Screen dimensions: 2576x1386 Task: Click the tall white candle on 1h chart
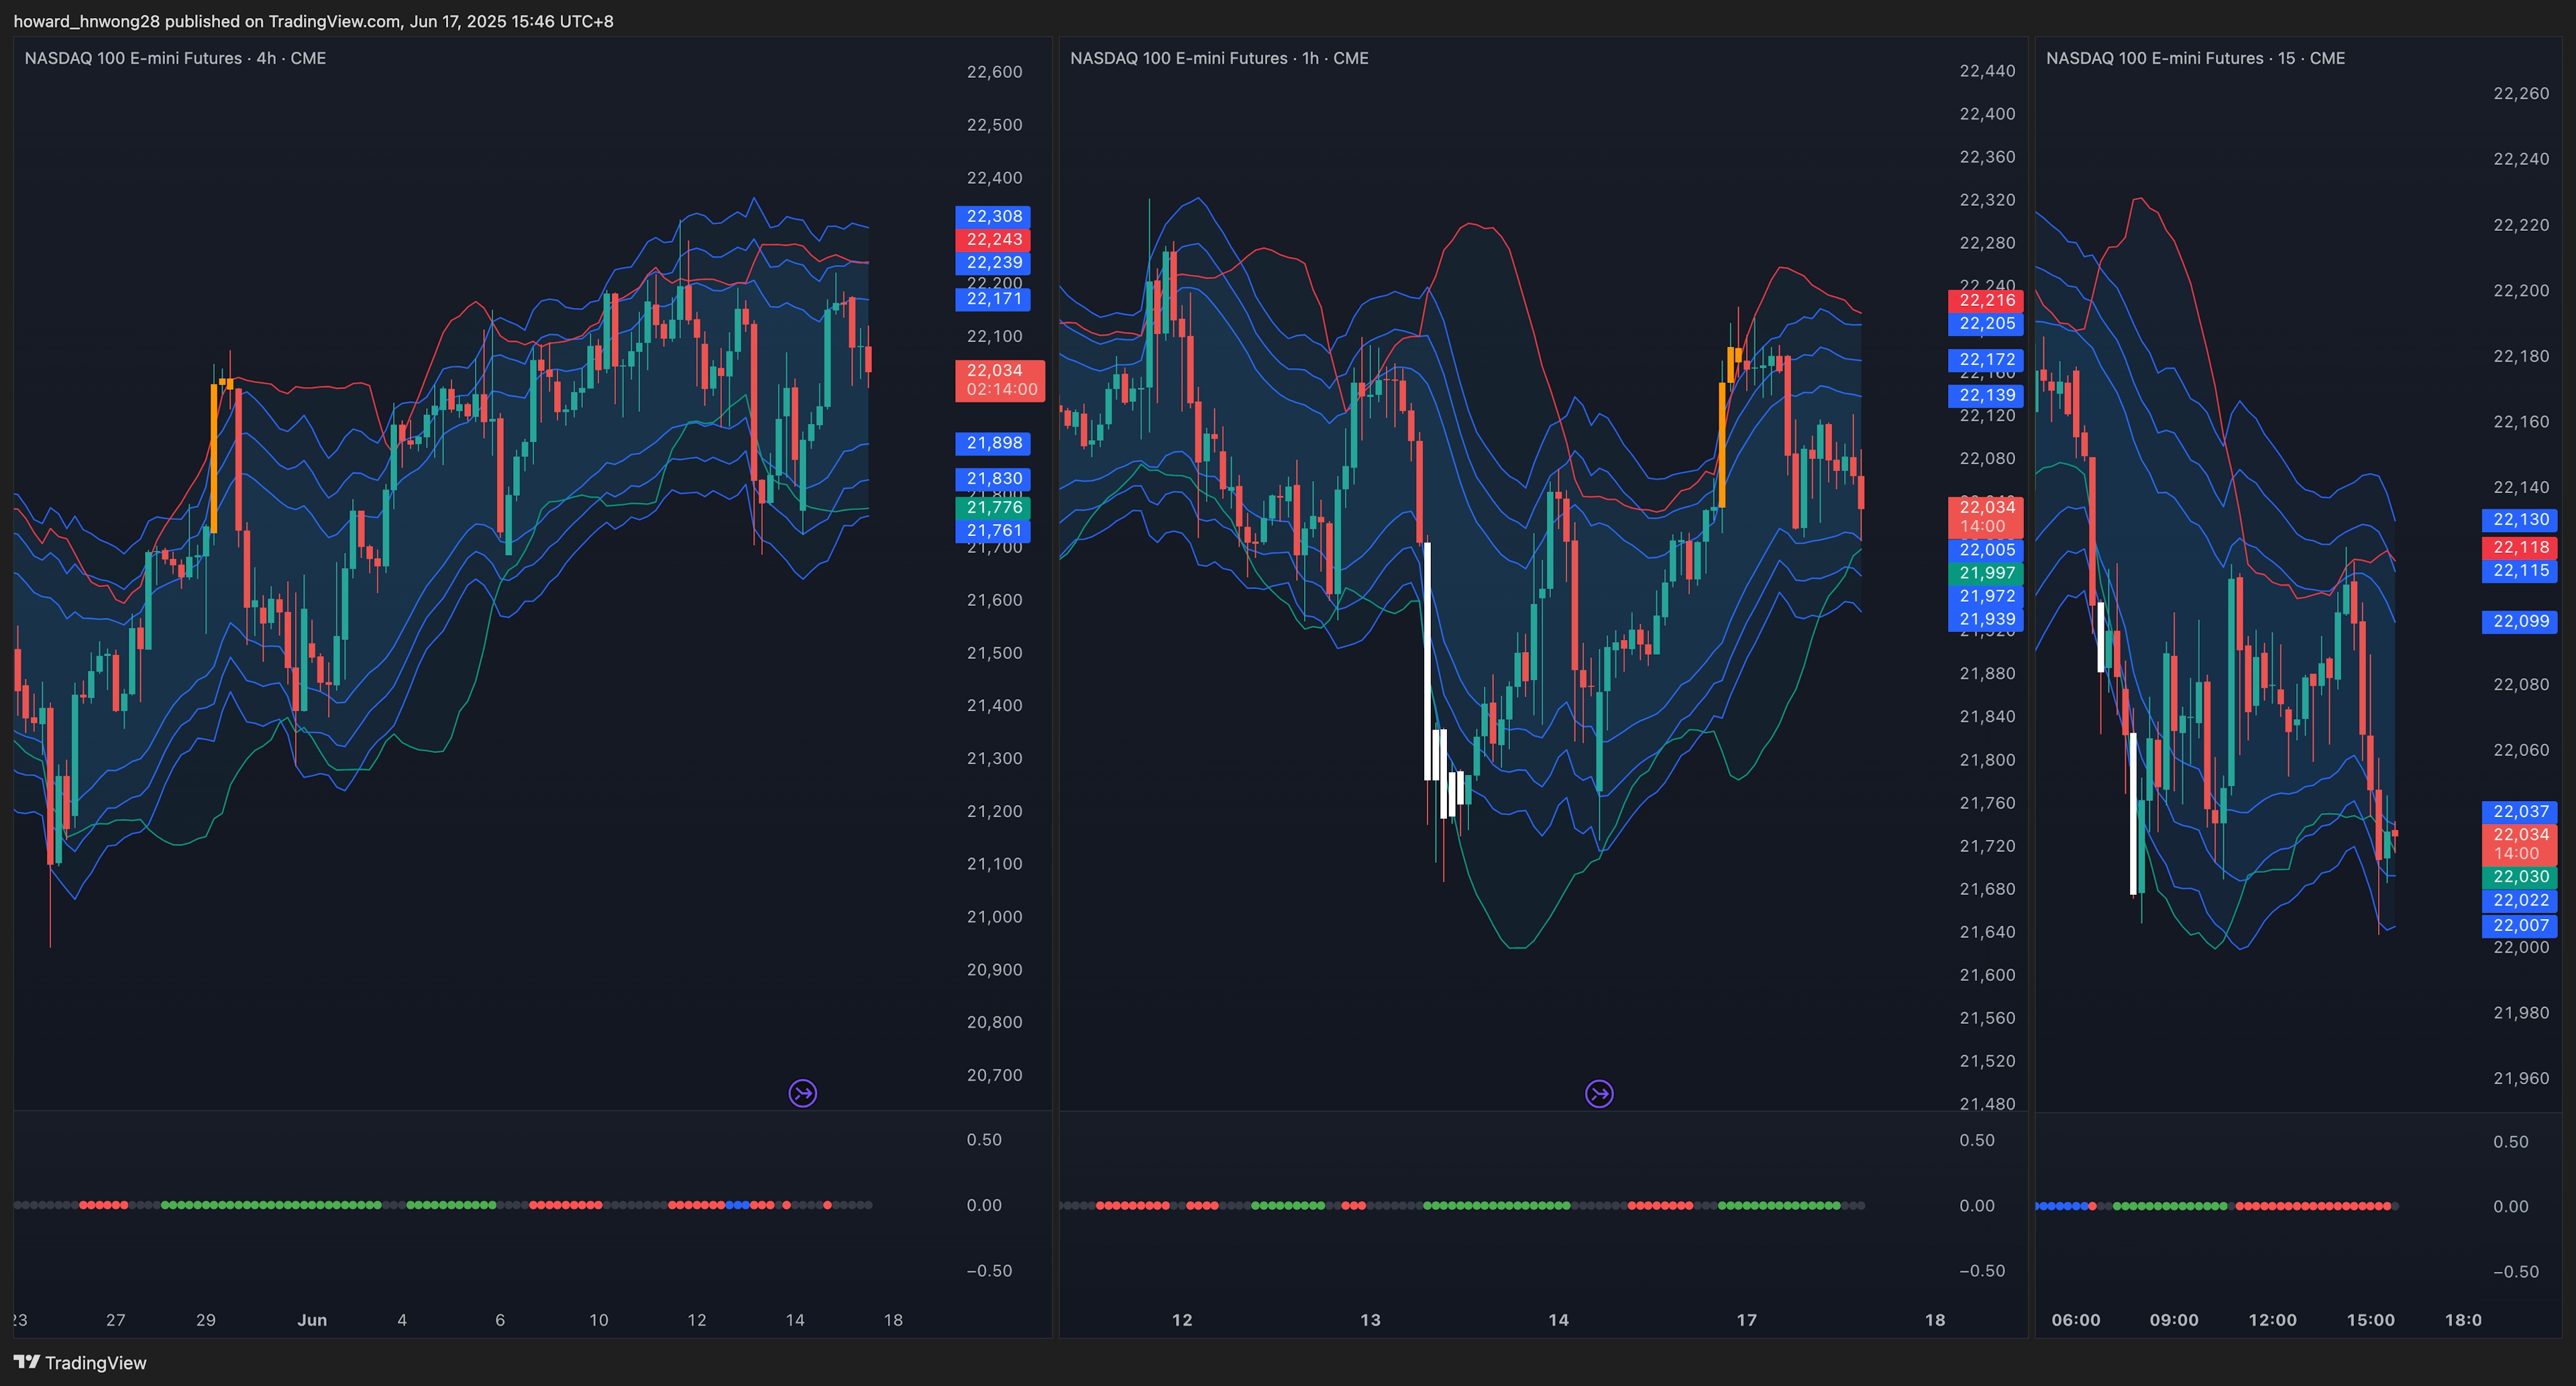1427,660
